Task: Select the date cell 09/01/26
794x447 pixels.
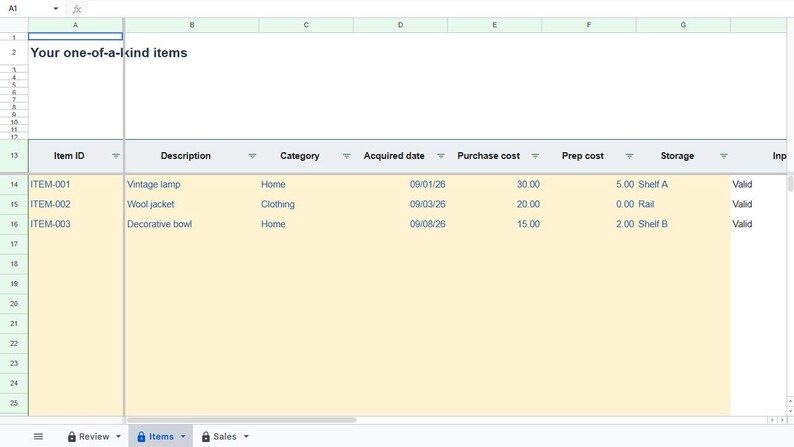Action: coord(400,184)
